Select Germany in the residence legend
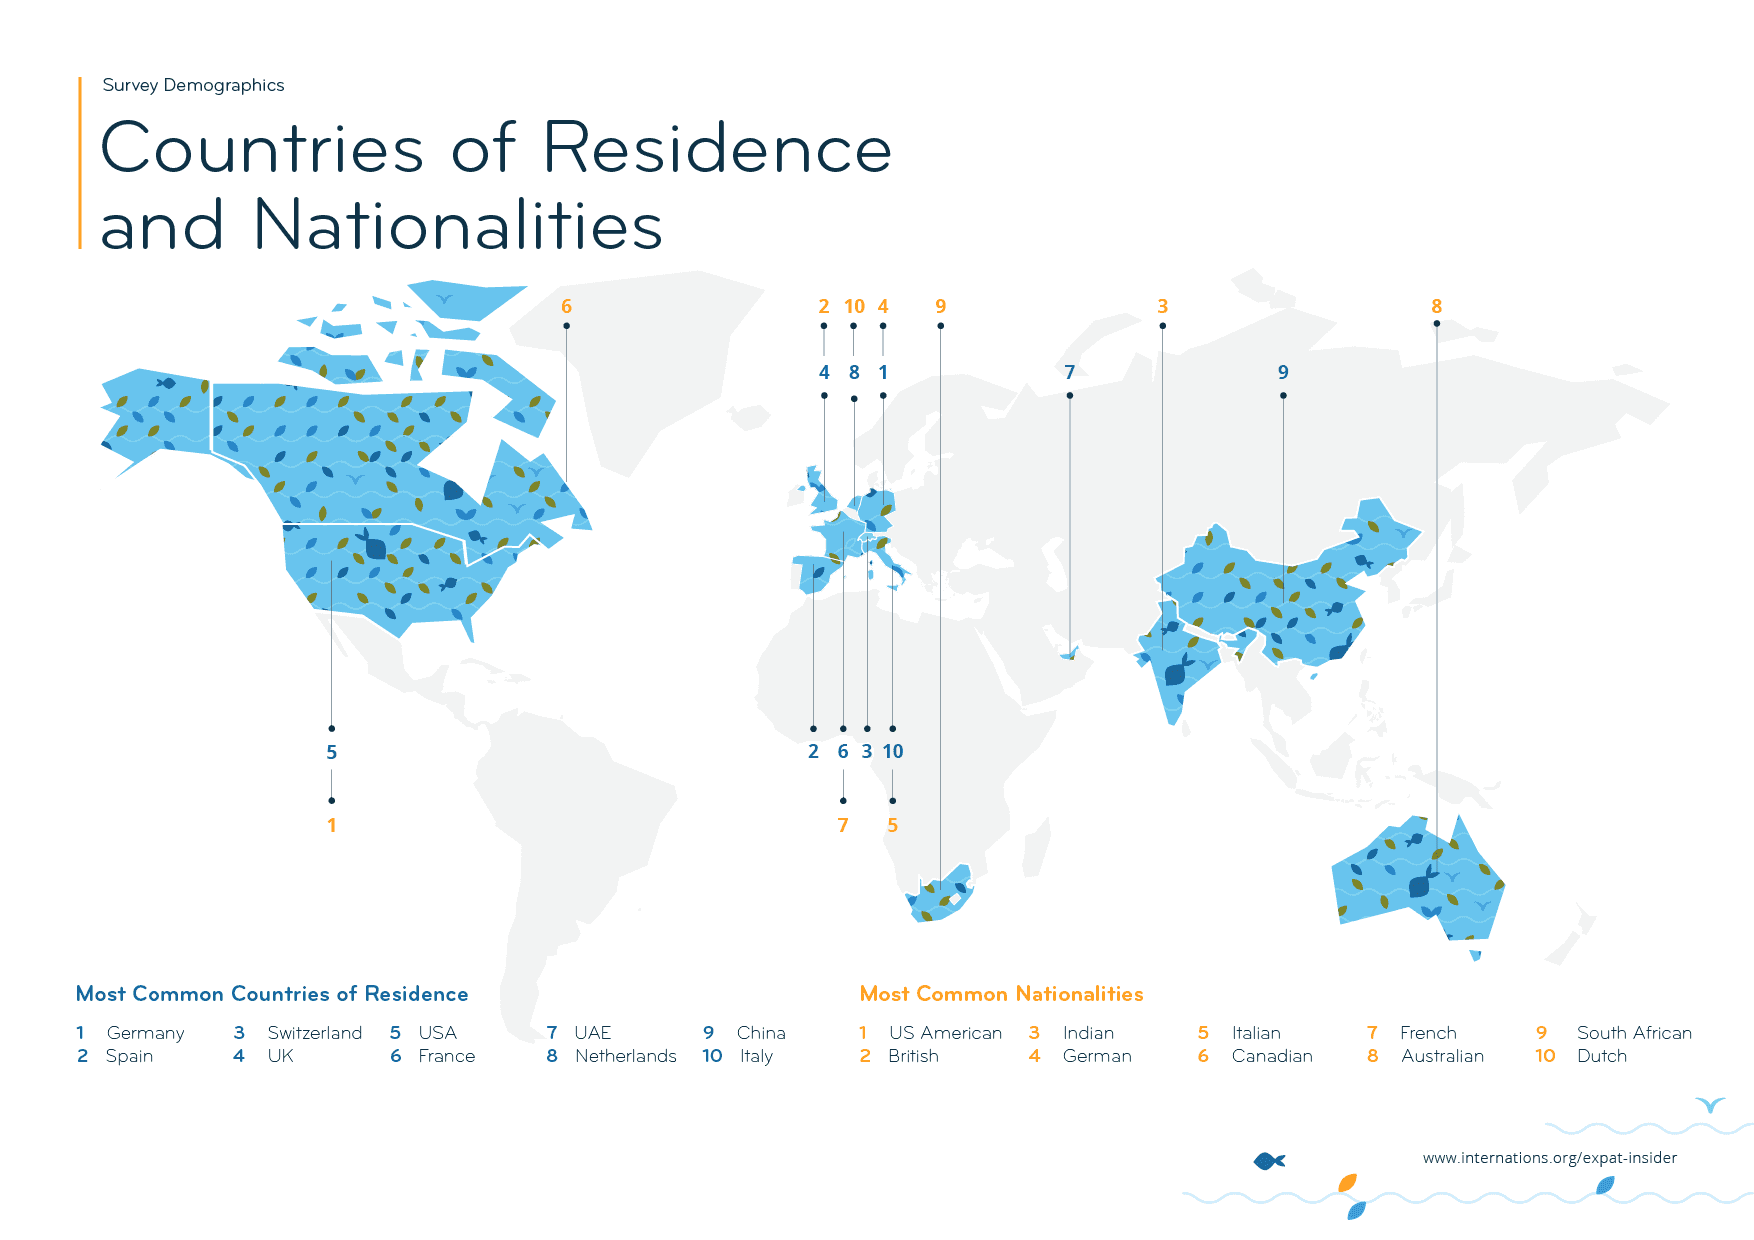1754x1240 pixels. (x=145, y=1033)
